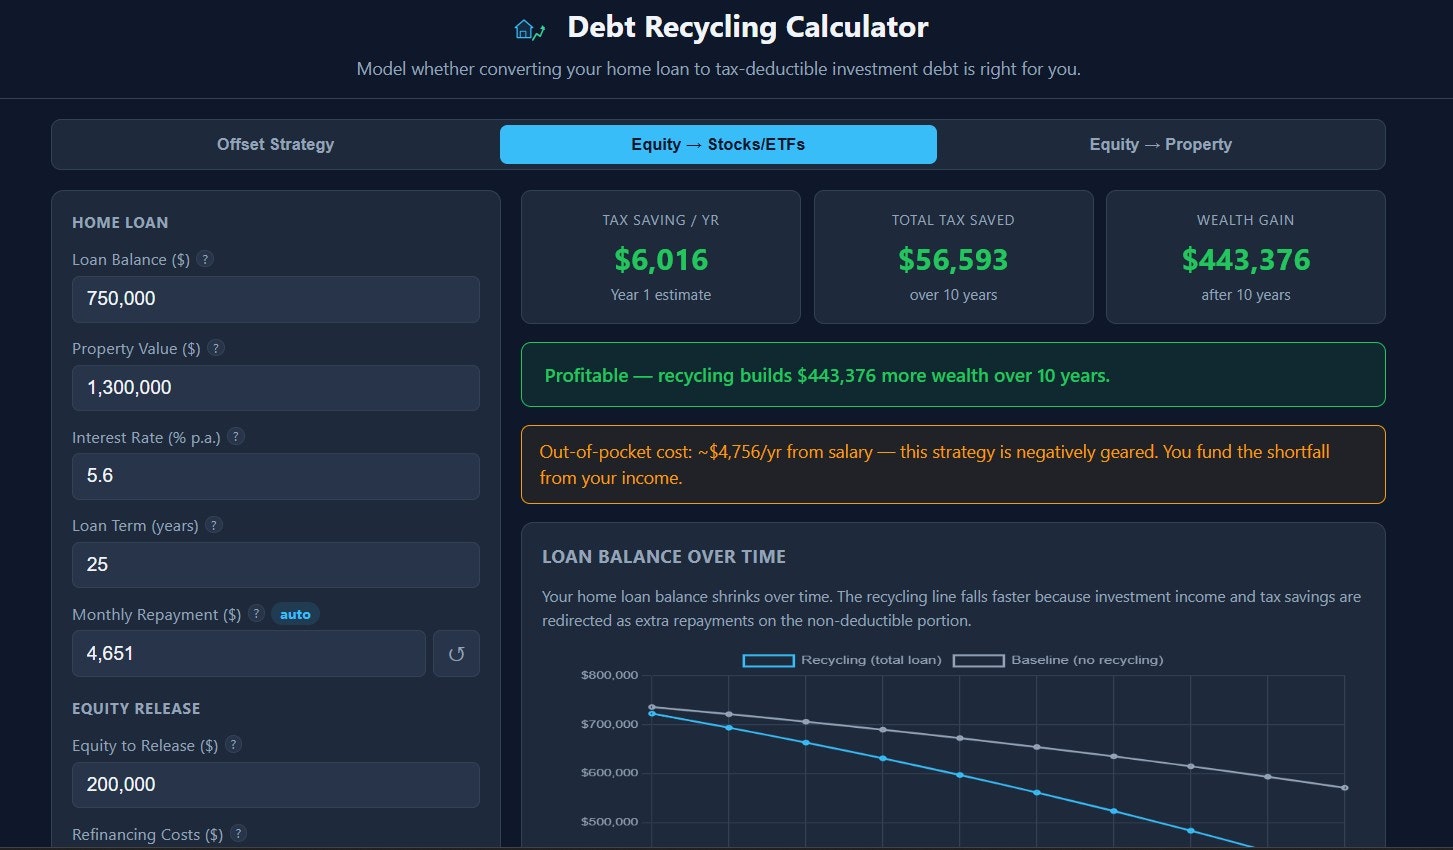Click the chart description starting 'Your home loan balance'
Viewport: 1453px width, 850px height.
[x=952, y=608]
